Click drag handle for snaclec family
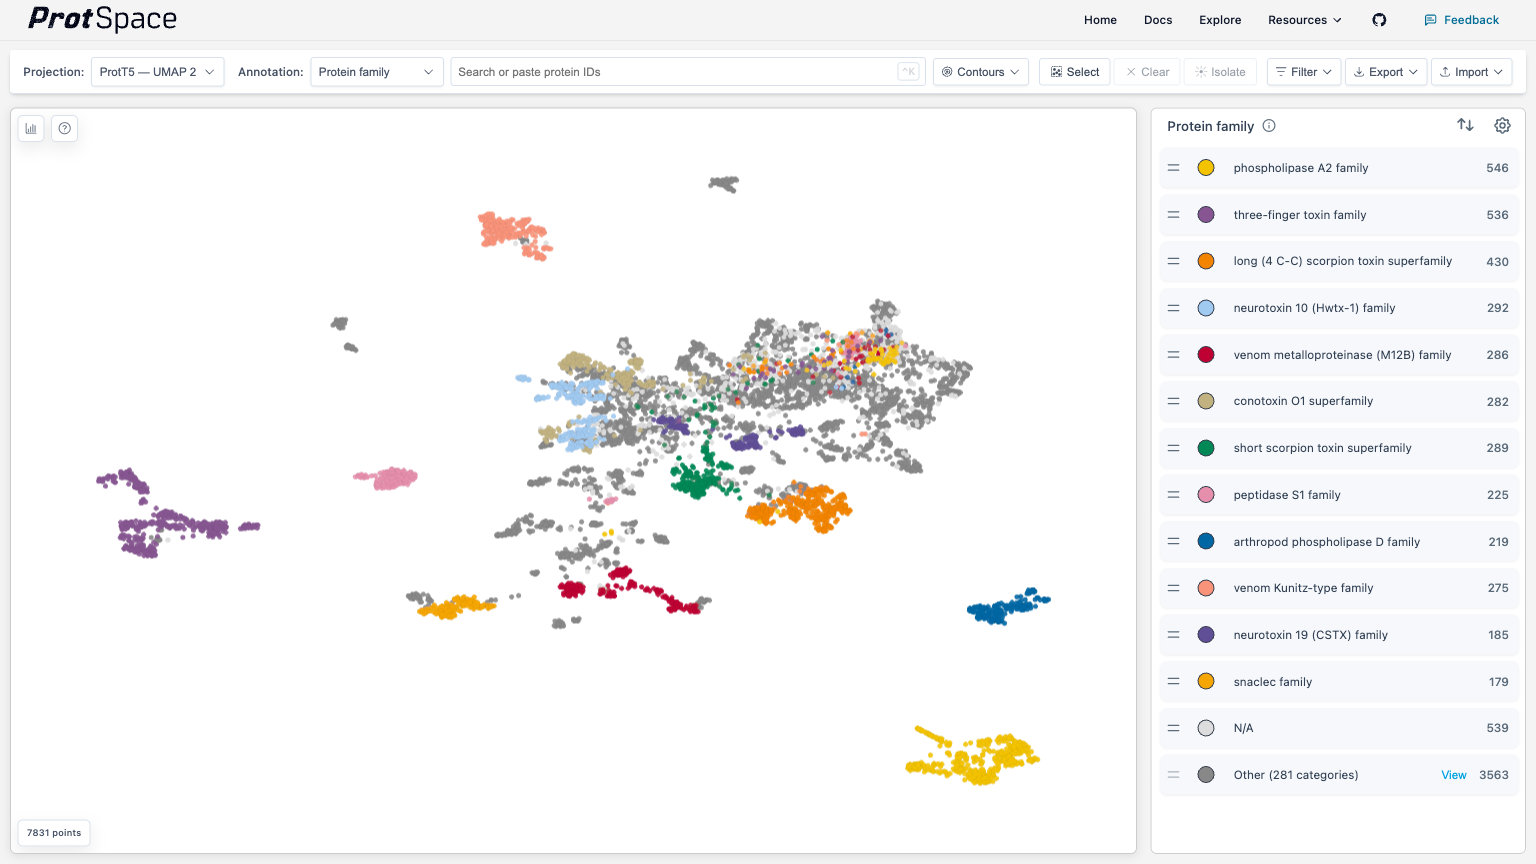Viewport: 1536px width, 864px height. coord(1174,681)
